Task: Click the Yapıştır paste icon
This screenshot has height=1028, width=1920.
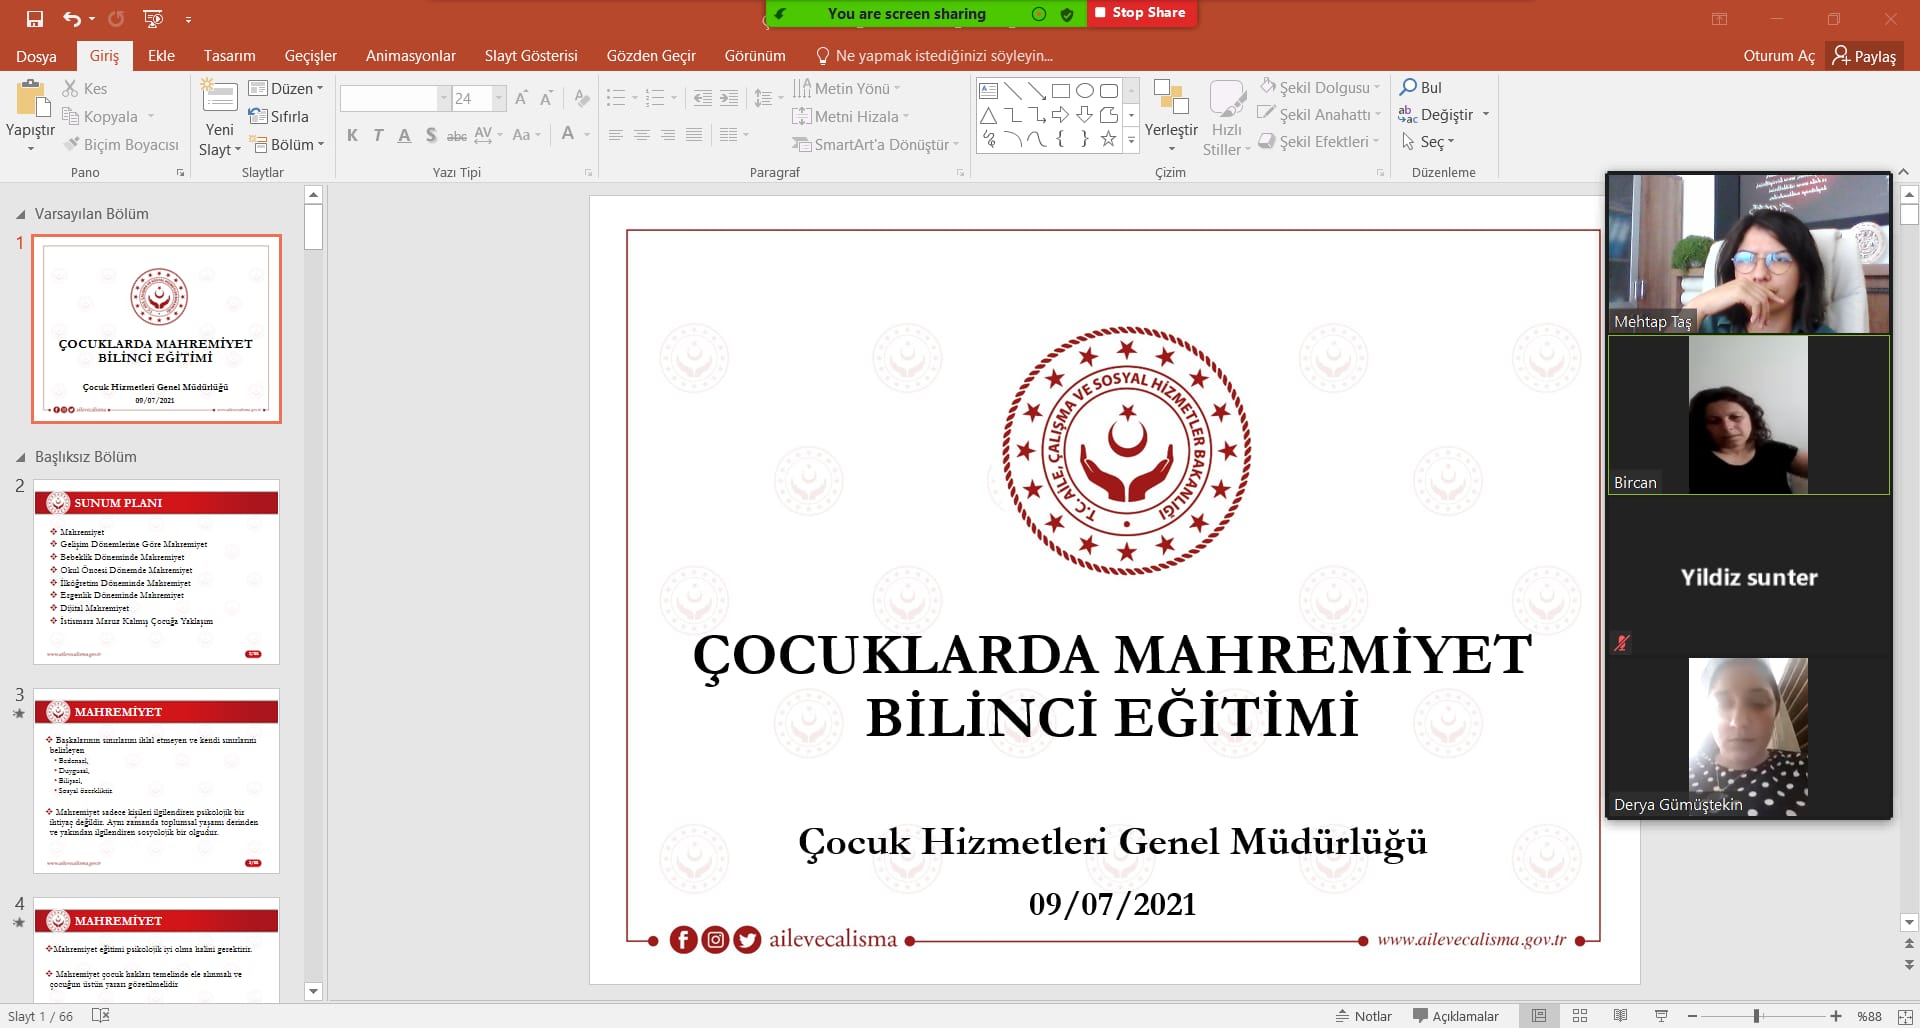Action: [x=31, y=100]
